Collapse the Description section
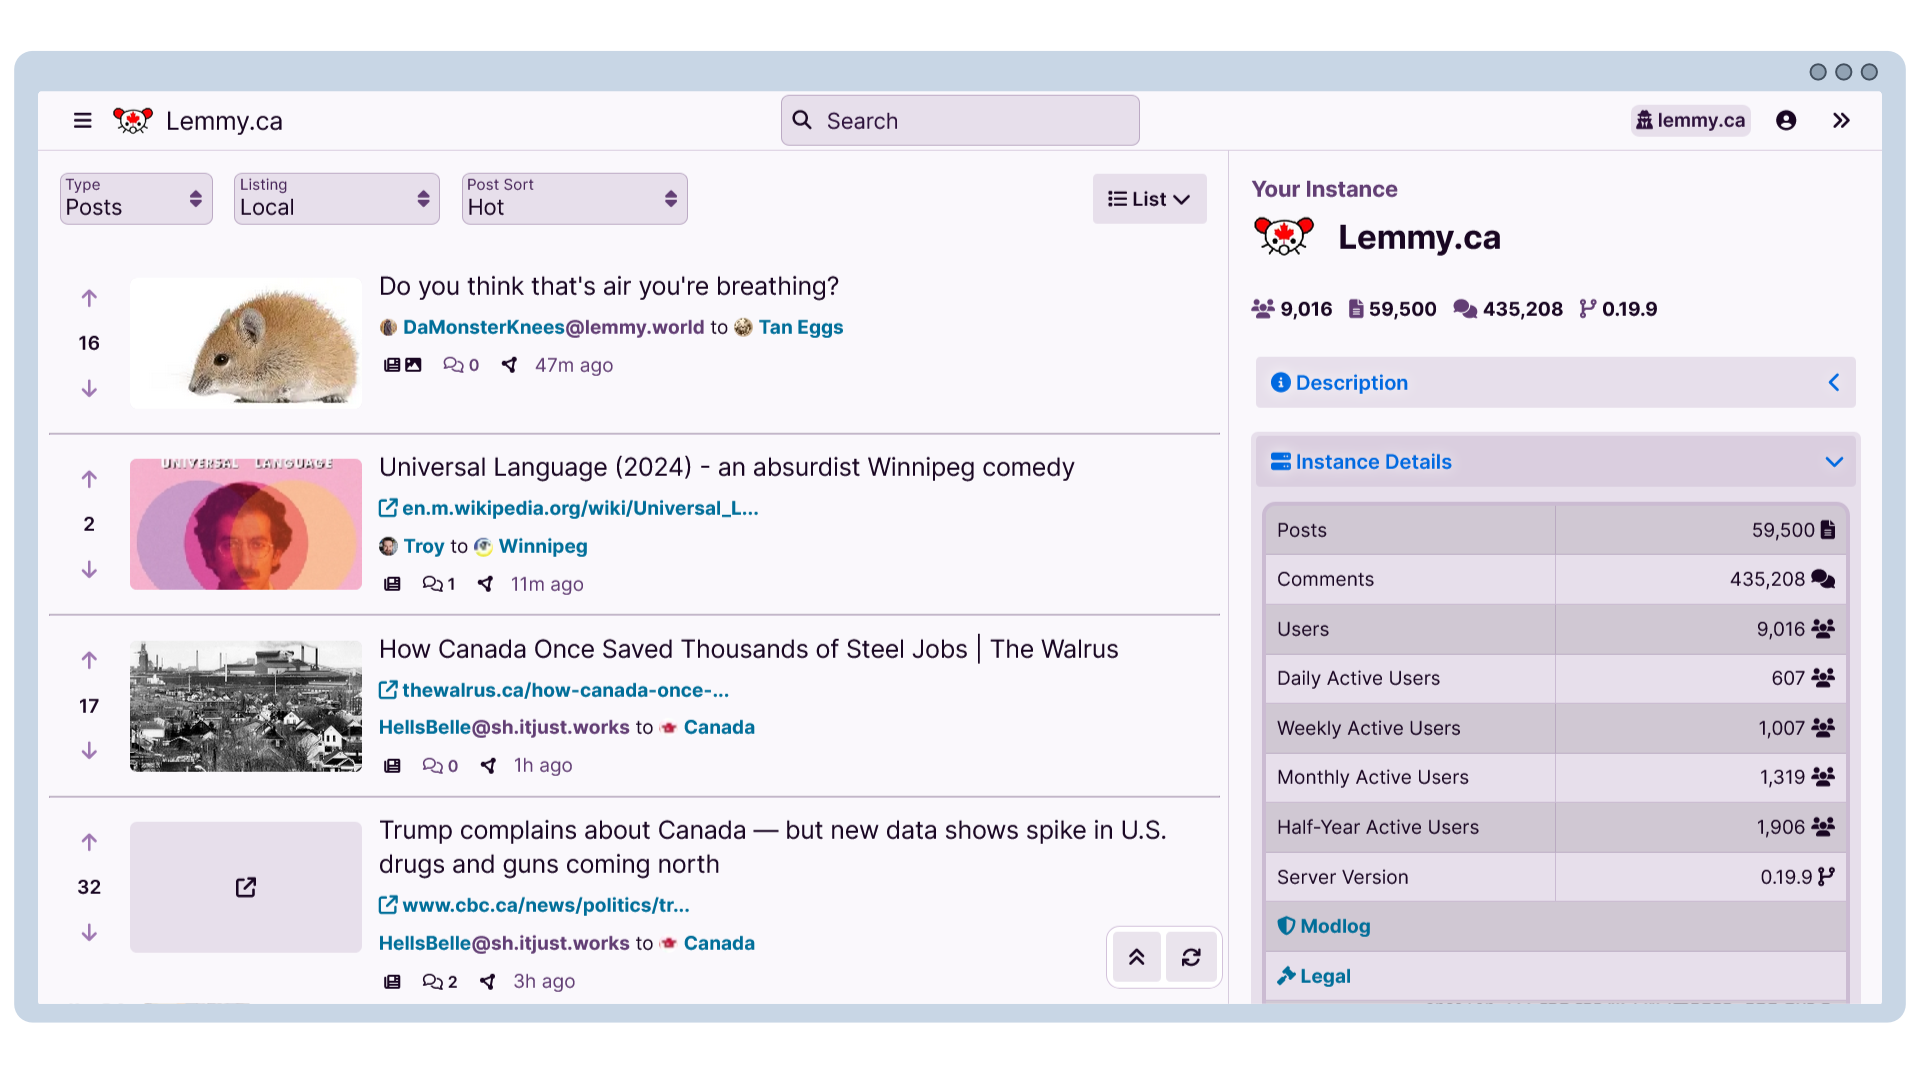1920x1080 pixels. click(x=1834, y=382)
